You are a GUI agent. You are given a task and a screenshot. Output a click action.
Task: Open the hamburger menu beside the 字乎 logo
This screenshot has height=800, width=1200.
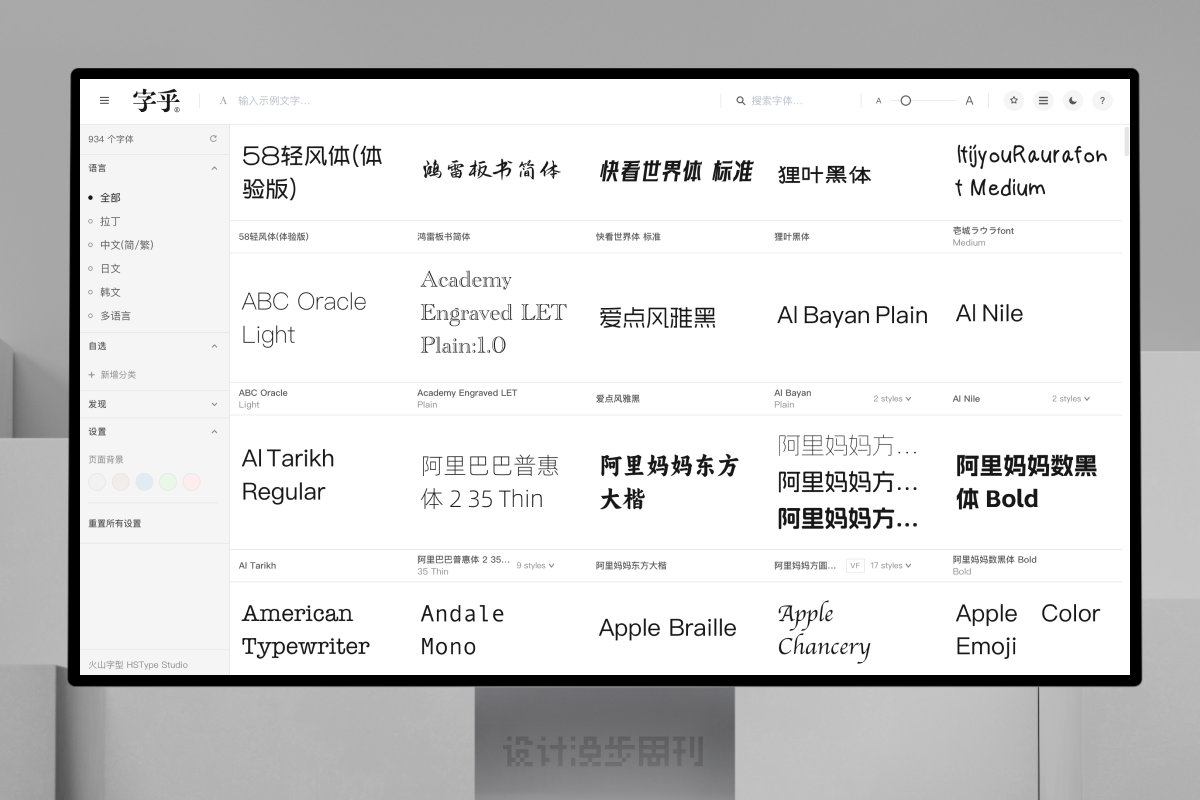coord(104,101)
